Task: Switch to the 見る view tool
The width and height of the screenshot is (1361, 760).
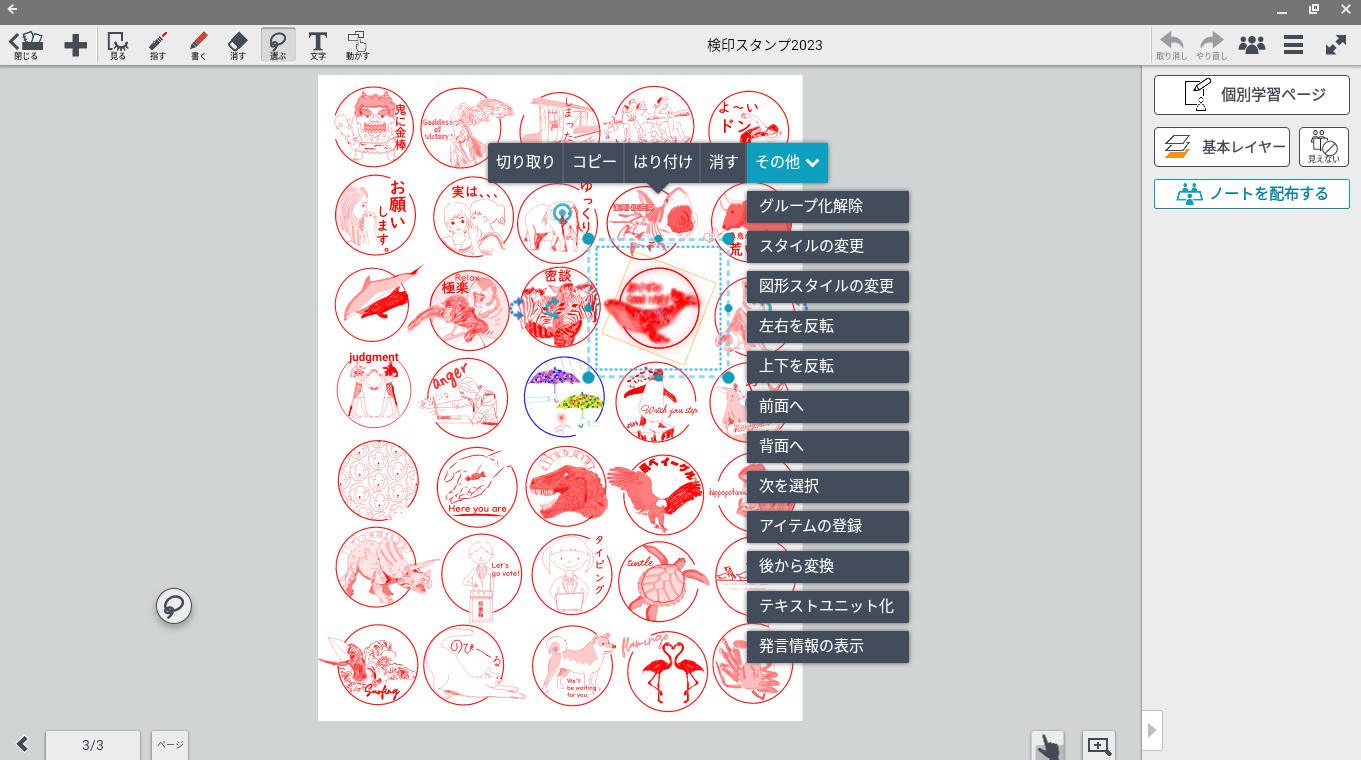Action: pos(118,45)
